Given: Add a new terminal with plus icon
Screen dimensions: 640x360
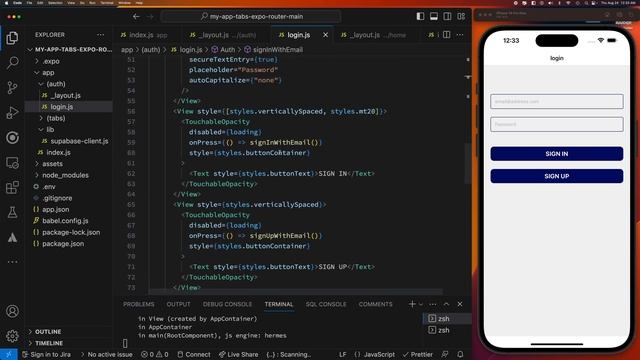Looking at the screenshot, I should coord(412,304).
